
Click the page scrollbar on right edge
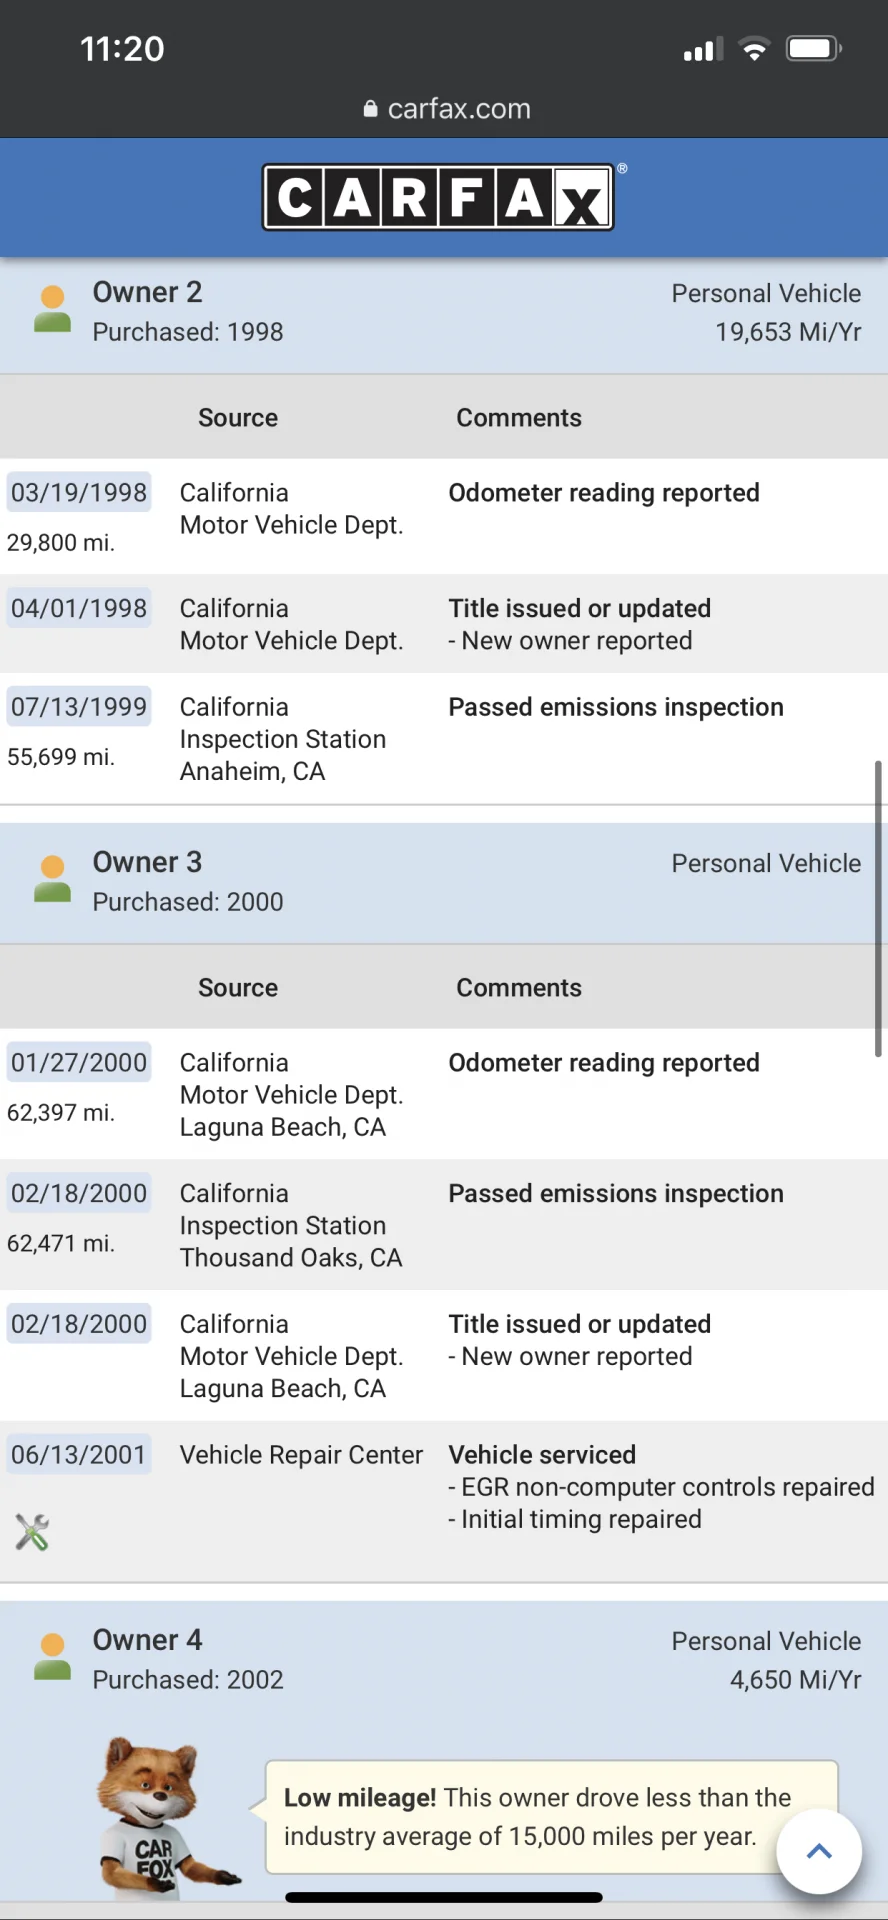coord(878,908)
